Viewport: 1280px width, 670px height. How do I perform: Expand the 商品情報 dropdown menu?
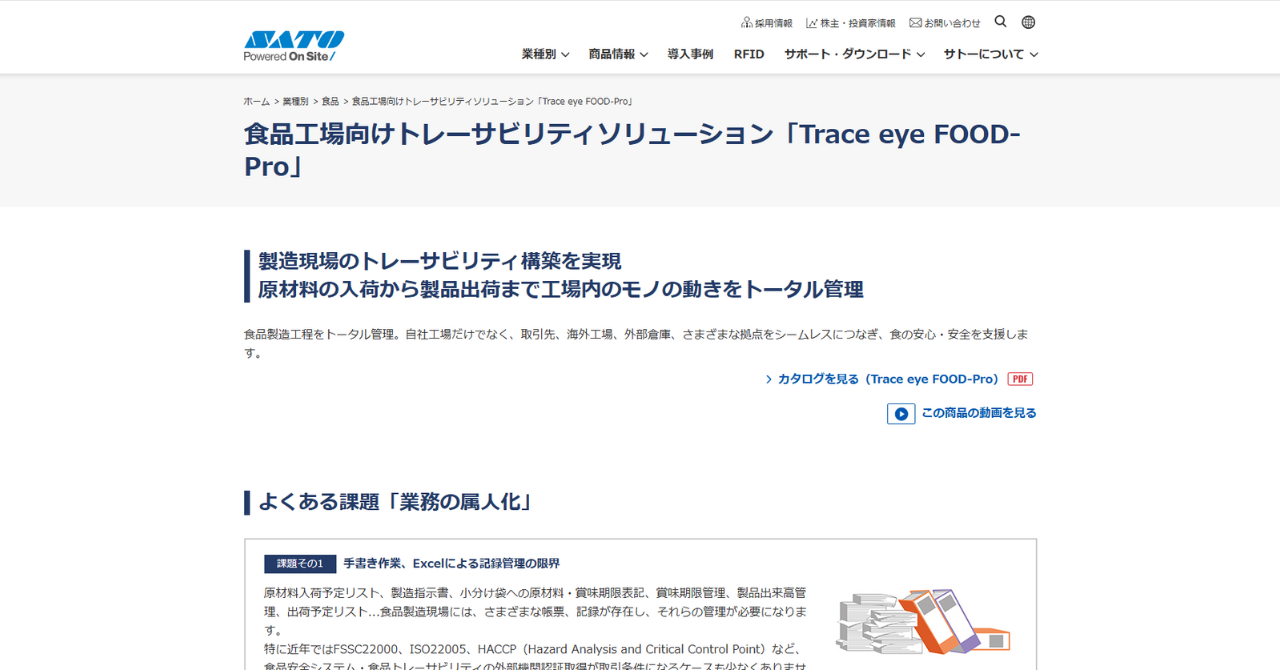(x=618, y=54)
